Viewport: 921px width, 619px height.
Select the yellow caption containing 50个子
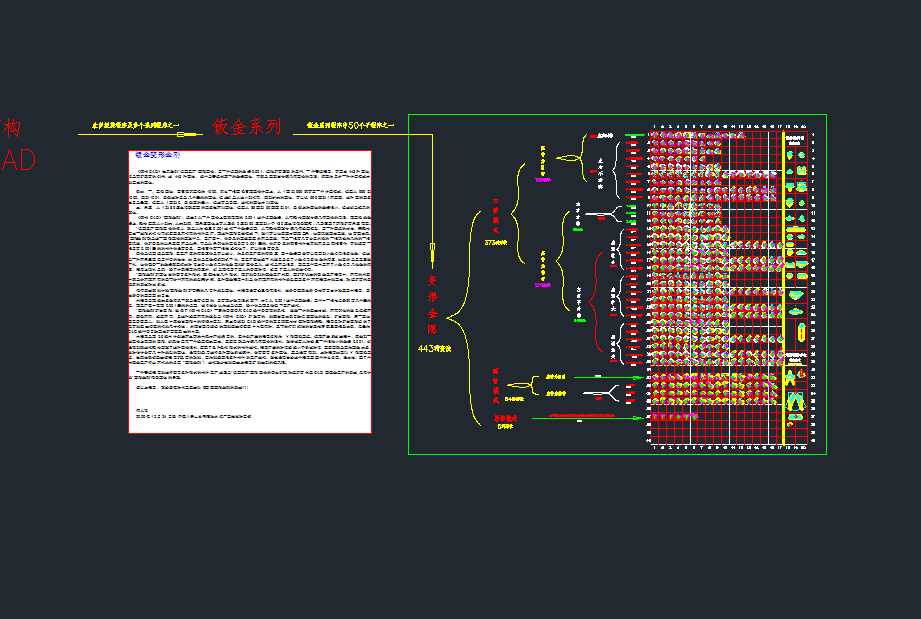[x=350, y=125]
